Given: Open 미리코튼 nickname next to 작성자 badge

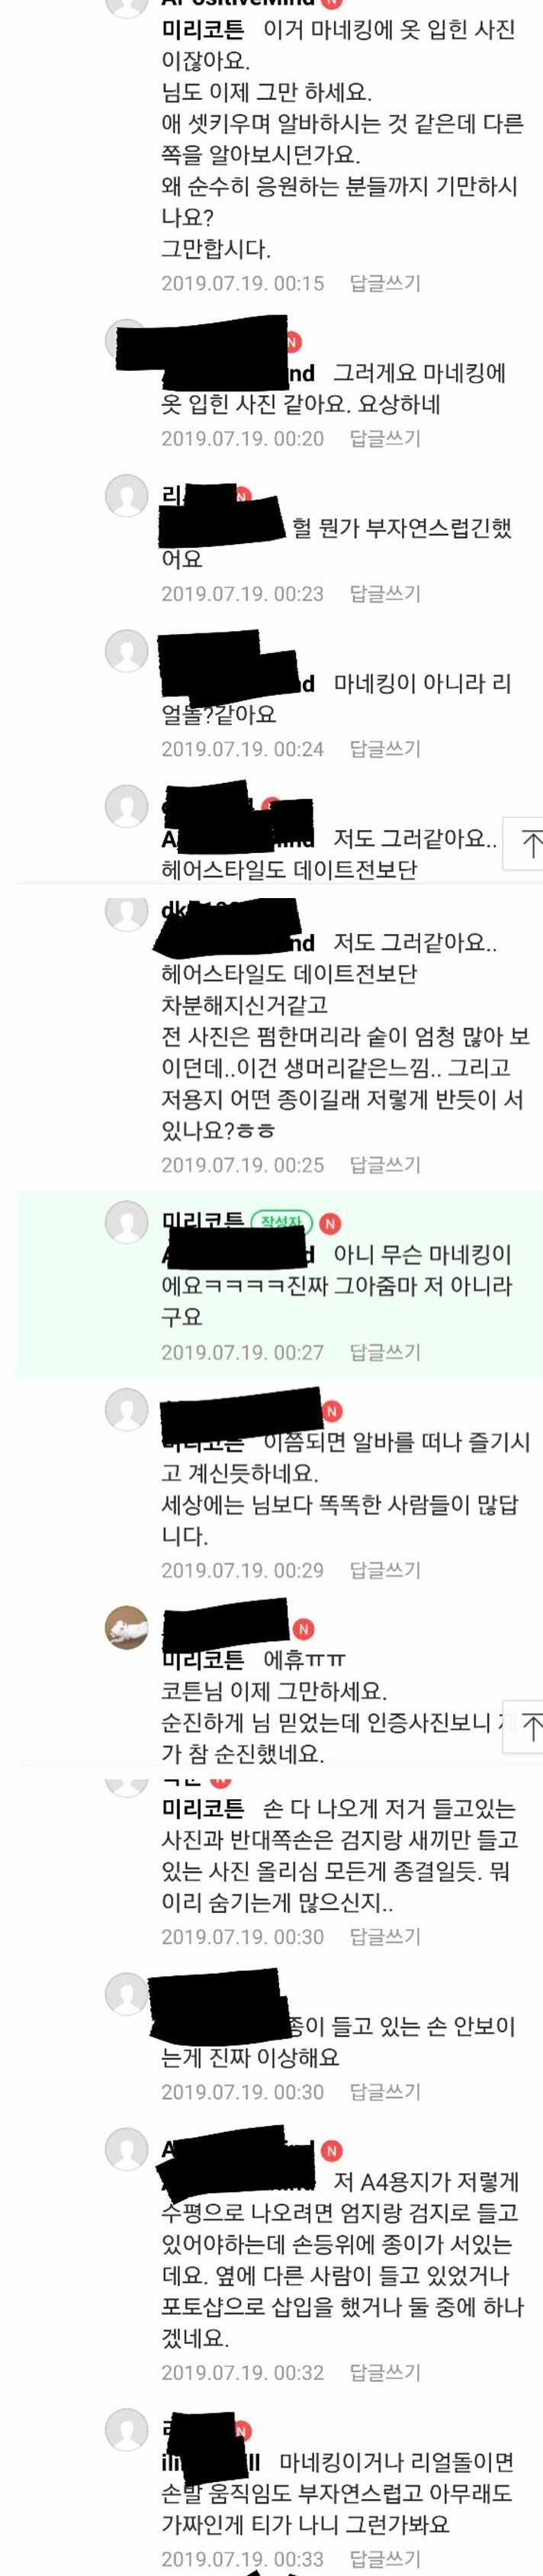Looking at the screenshot, I should 203,1222.
